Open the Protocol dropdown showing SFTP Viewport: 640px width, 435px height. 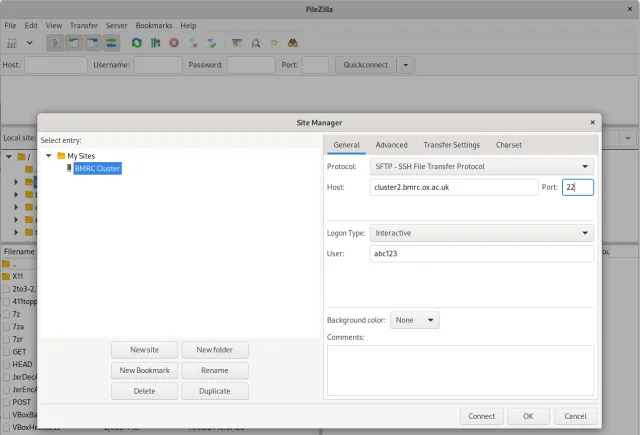(x=482, y=166)
